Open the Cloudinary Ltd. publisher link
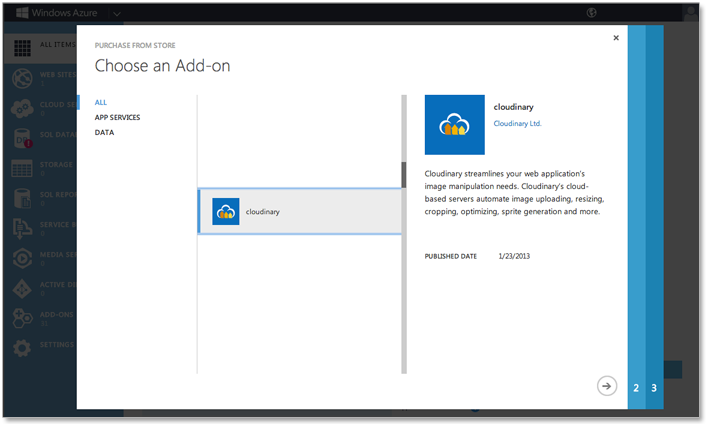 click(517, 123)
